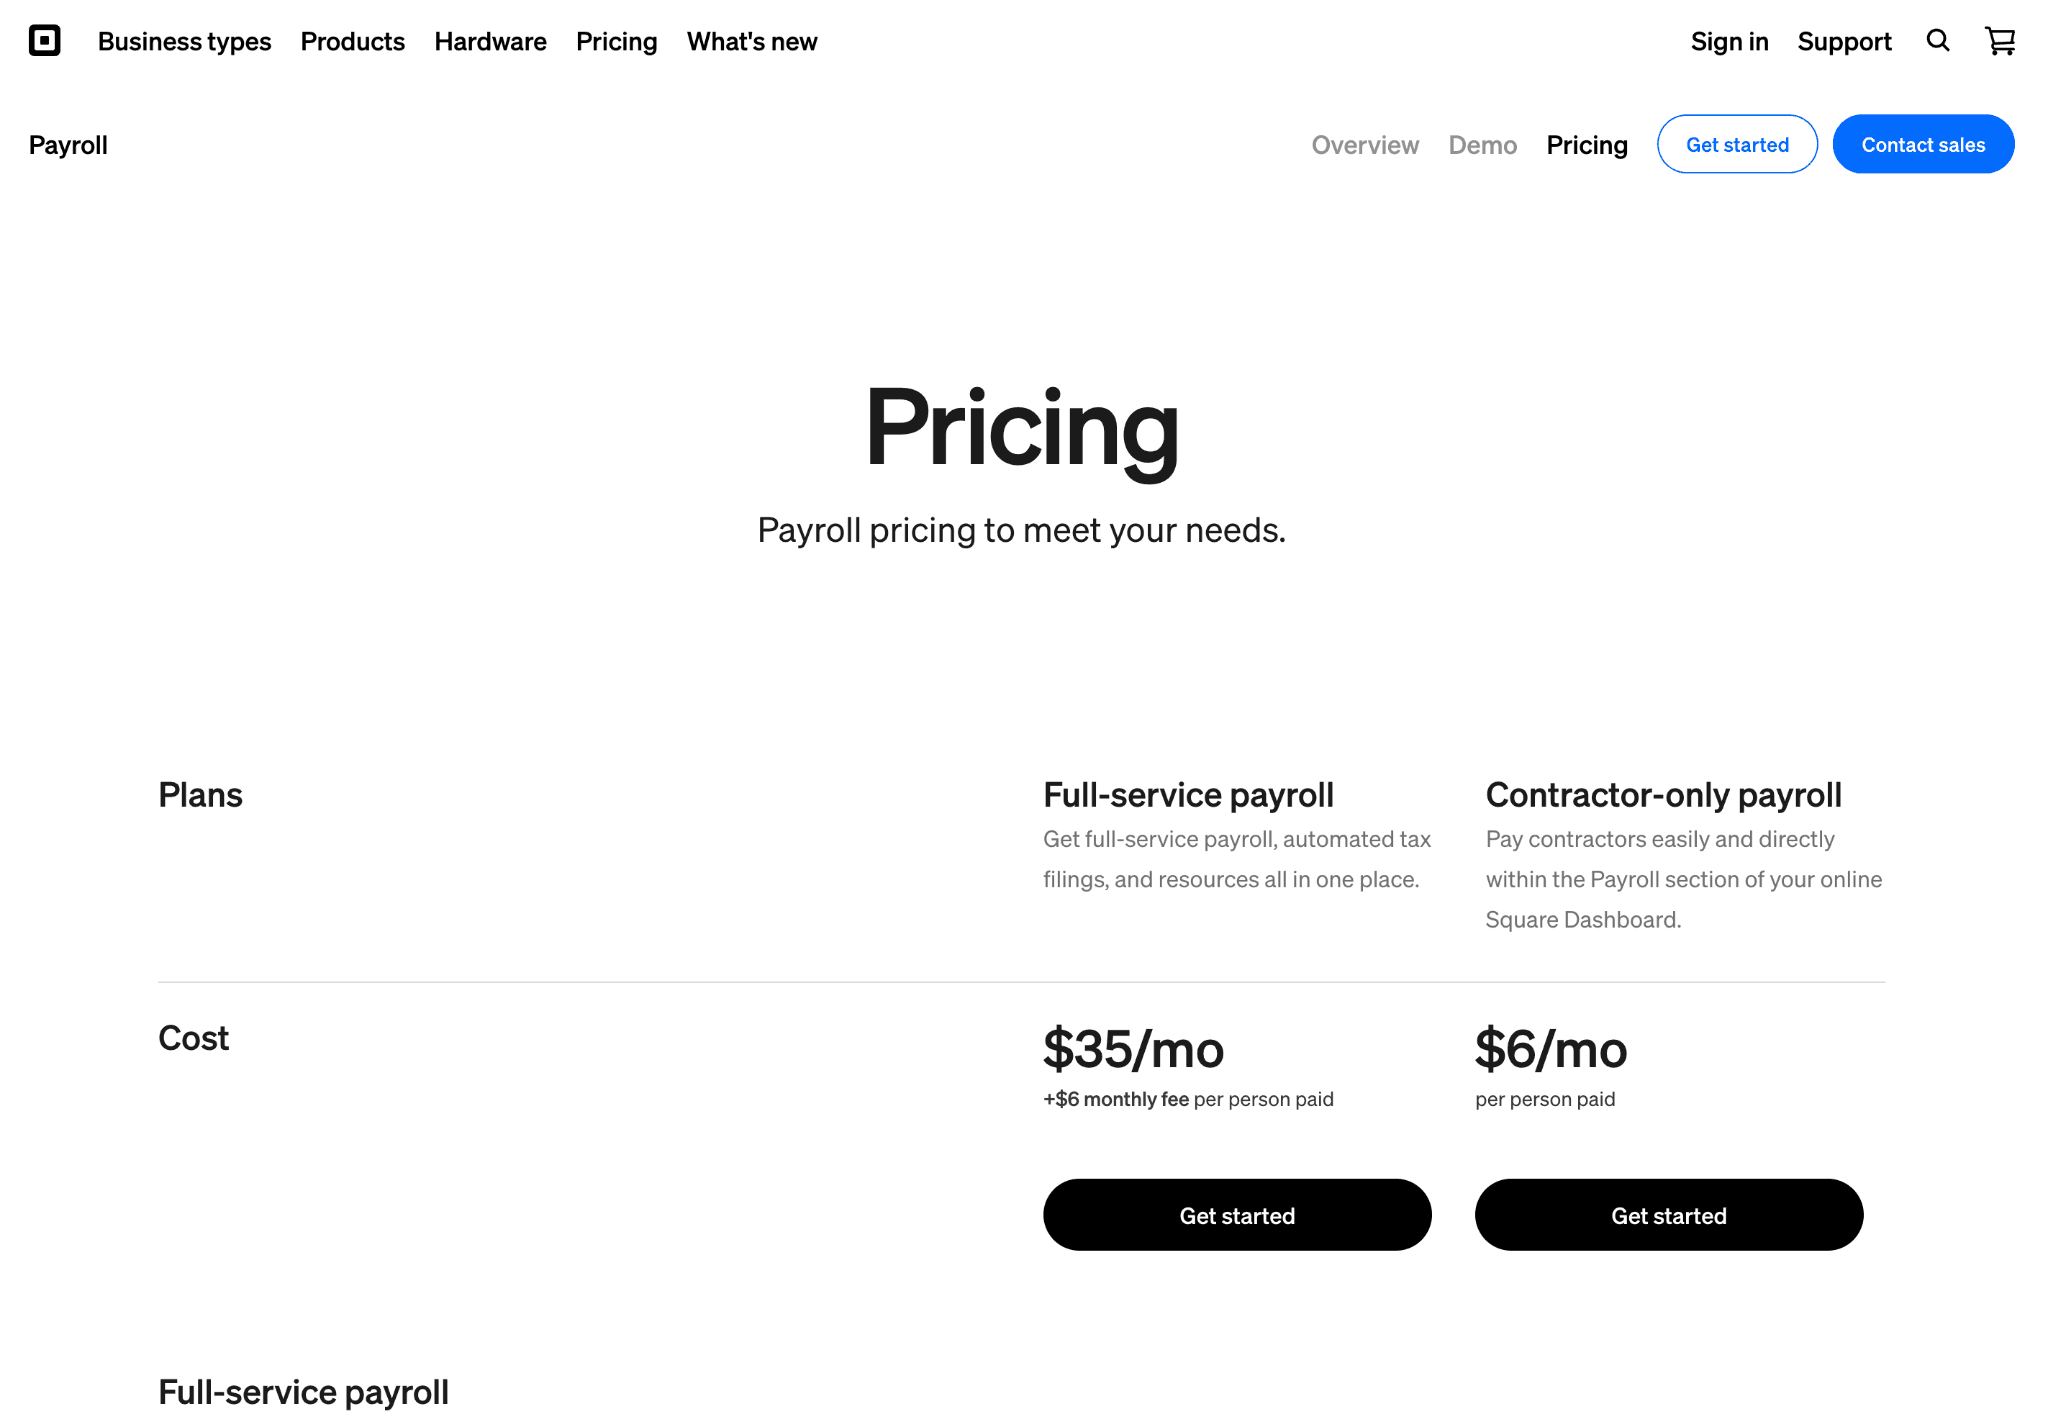The width and height of the screenshot is (2048, 1419).
Task: Expand the Business types menu
Action: tap(185, 41)
